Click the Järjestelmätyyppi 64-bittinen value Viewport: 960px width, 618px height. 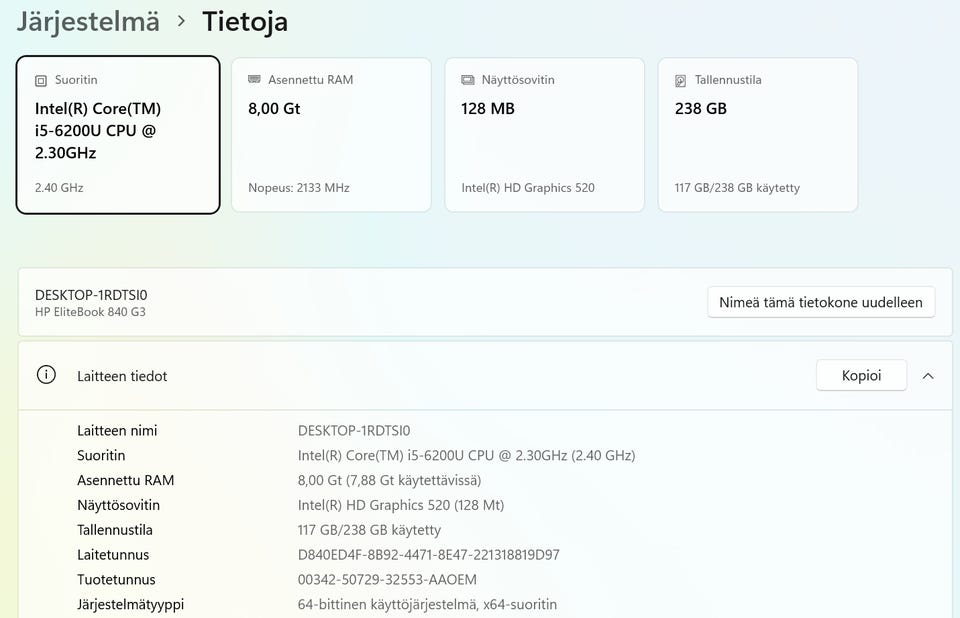pyautogui.click(x=427, y=605)
